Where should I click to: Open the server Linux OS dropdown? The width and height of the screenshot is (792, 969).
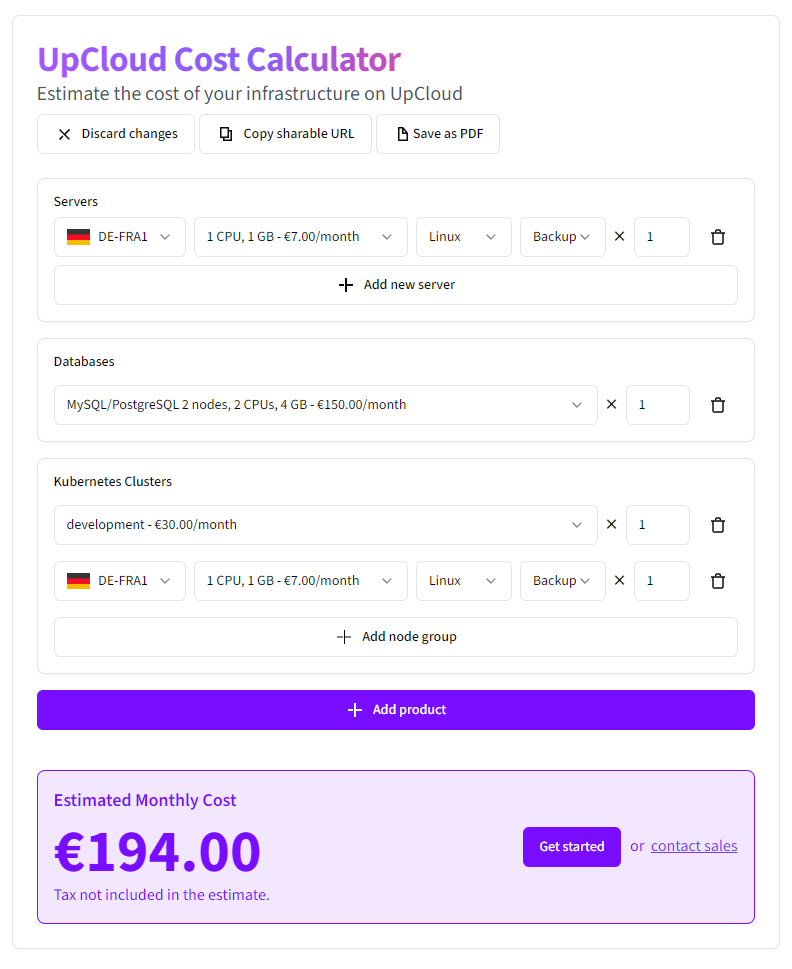(464, 237)
